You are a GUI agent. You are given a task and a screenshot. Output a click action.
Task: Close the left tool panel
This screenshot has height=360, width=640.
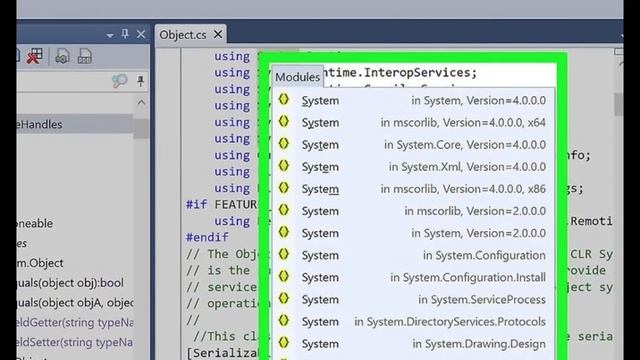141,34
